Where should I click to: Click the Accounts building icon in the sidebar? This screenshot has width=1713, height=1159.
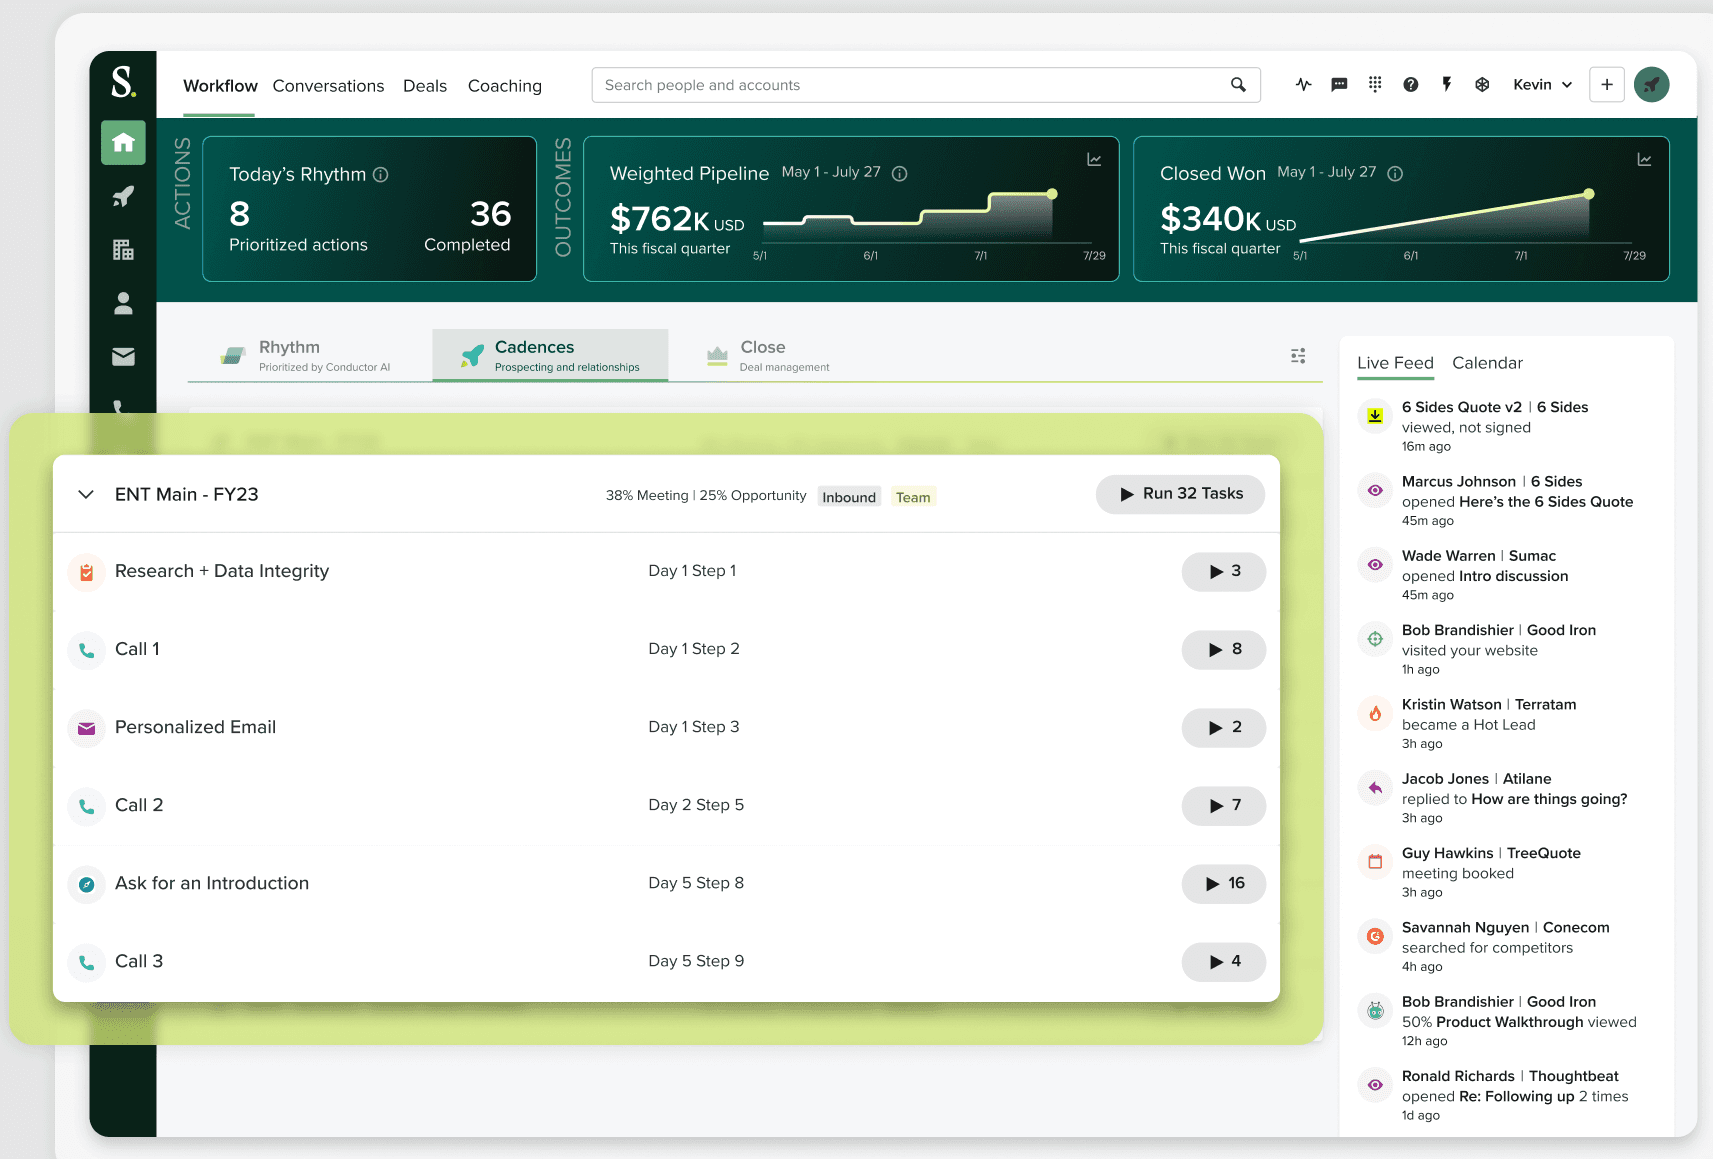[x=122, y=249]
